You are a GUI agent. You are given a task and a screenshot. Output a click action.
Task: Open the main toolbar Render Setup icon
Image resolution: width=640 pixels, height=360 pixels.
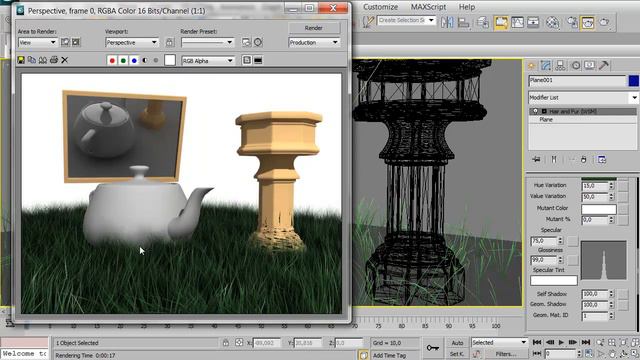(572, 22)
